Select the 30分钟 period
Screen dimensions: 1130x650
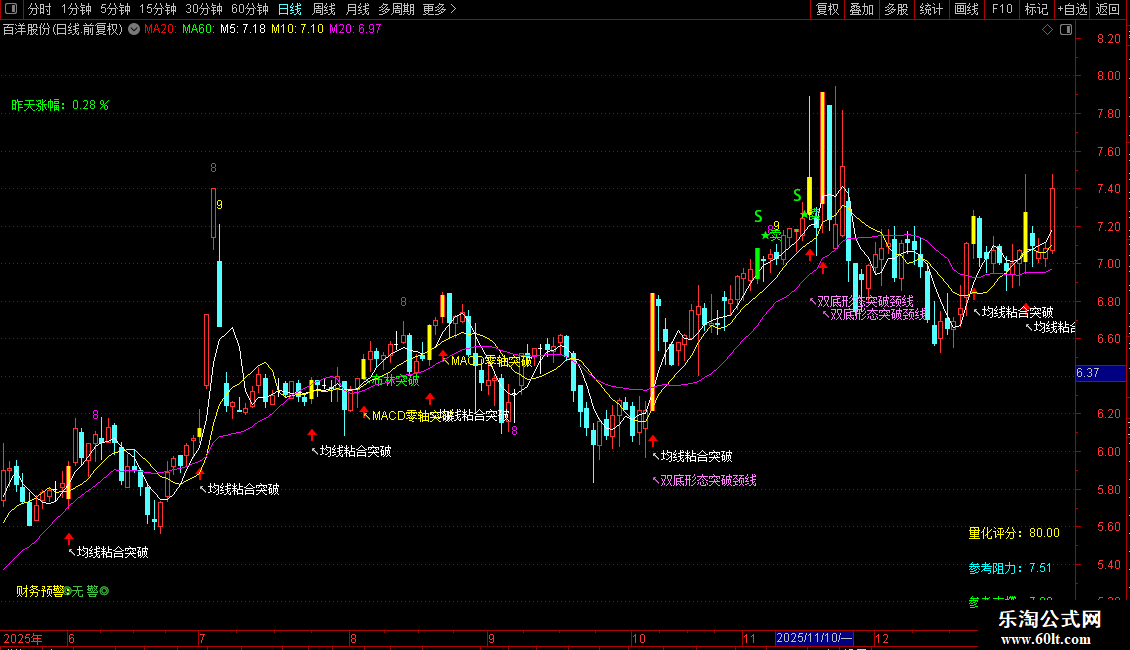click(x=204, y=9)
